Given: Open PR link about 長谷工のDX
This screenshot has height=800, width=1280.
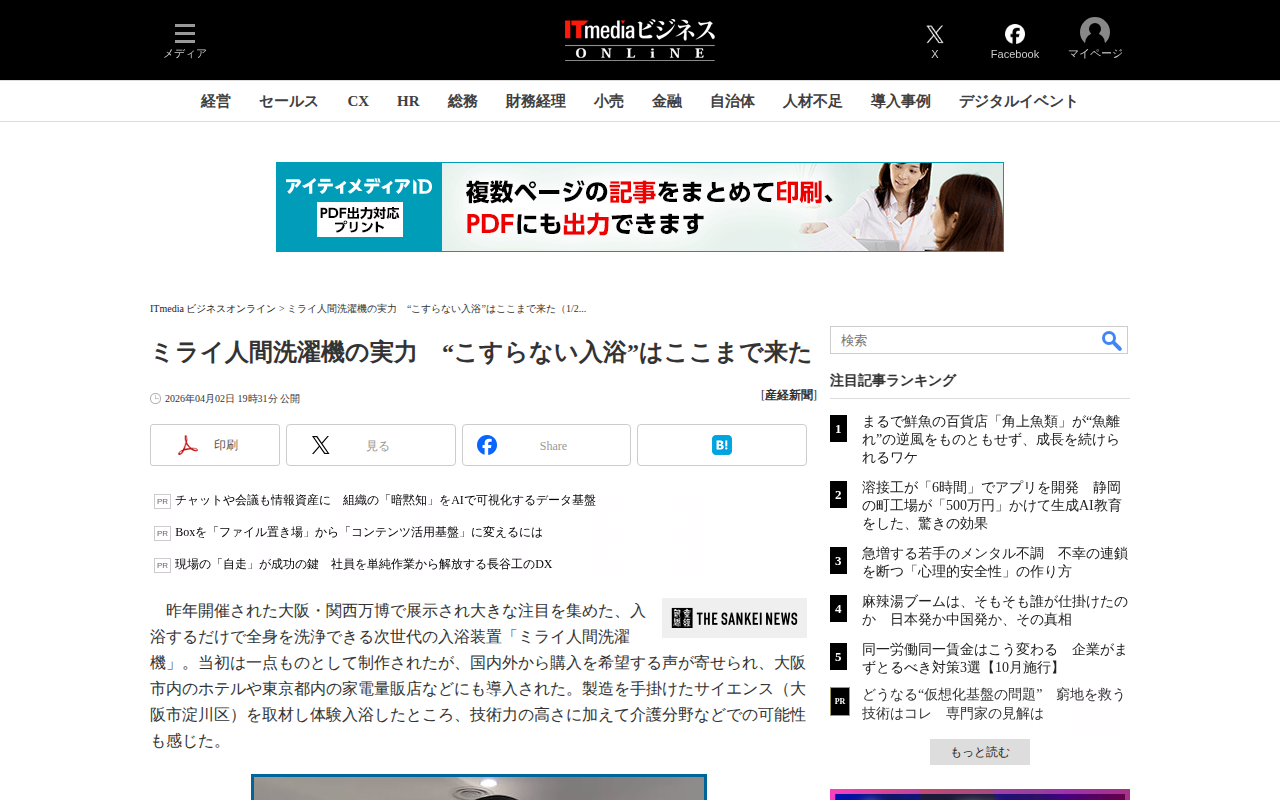Looking at the screenshot, I should click(x=364, y=564).
